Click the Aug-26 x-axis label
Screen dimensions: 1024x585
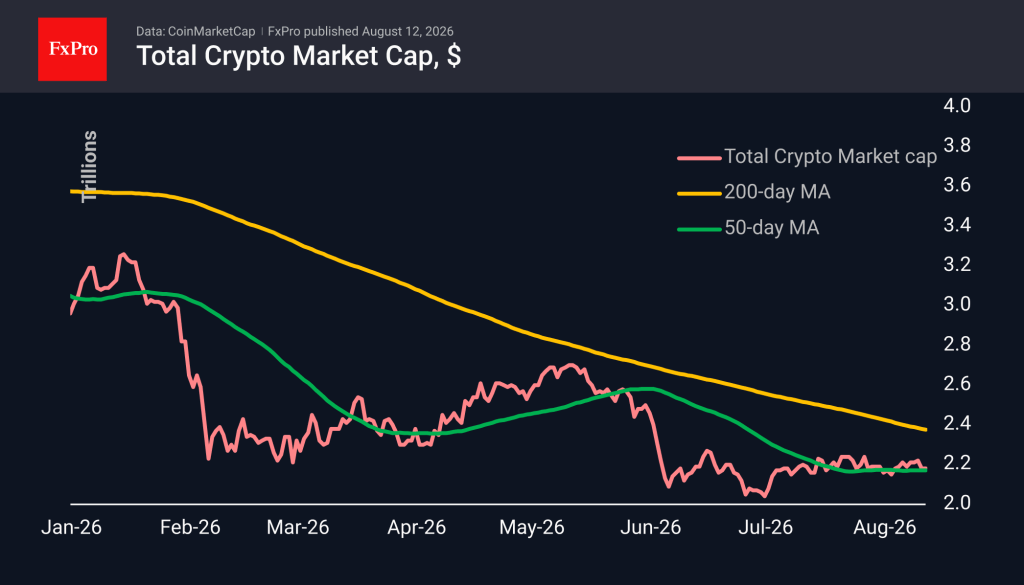tap(885, 528)
